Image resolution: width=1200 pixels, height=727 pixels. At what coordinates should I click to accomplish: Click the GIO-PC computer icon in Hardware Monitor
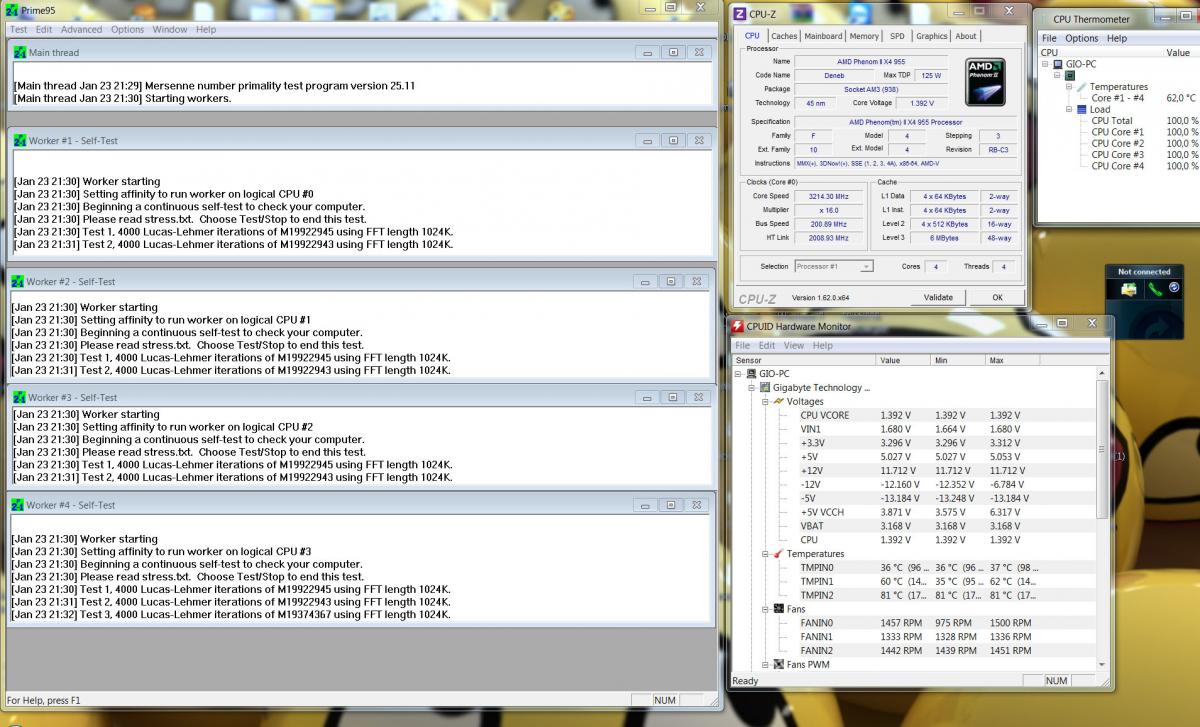point(752,374)
